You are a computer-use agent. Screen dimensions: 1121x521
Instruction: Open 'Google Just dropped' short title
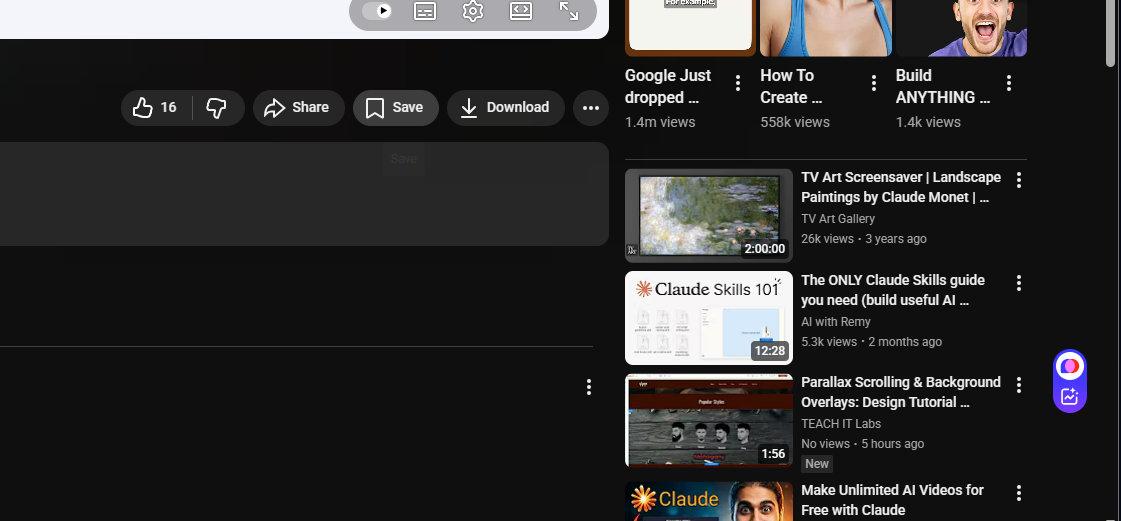click(668, 86)
